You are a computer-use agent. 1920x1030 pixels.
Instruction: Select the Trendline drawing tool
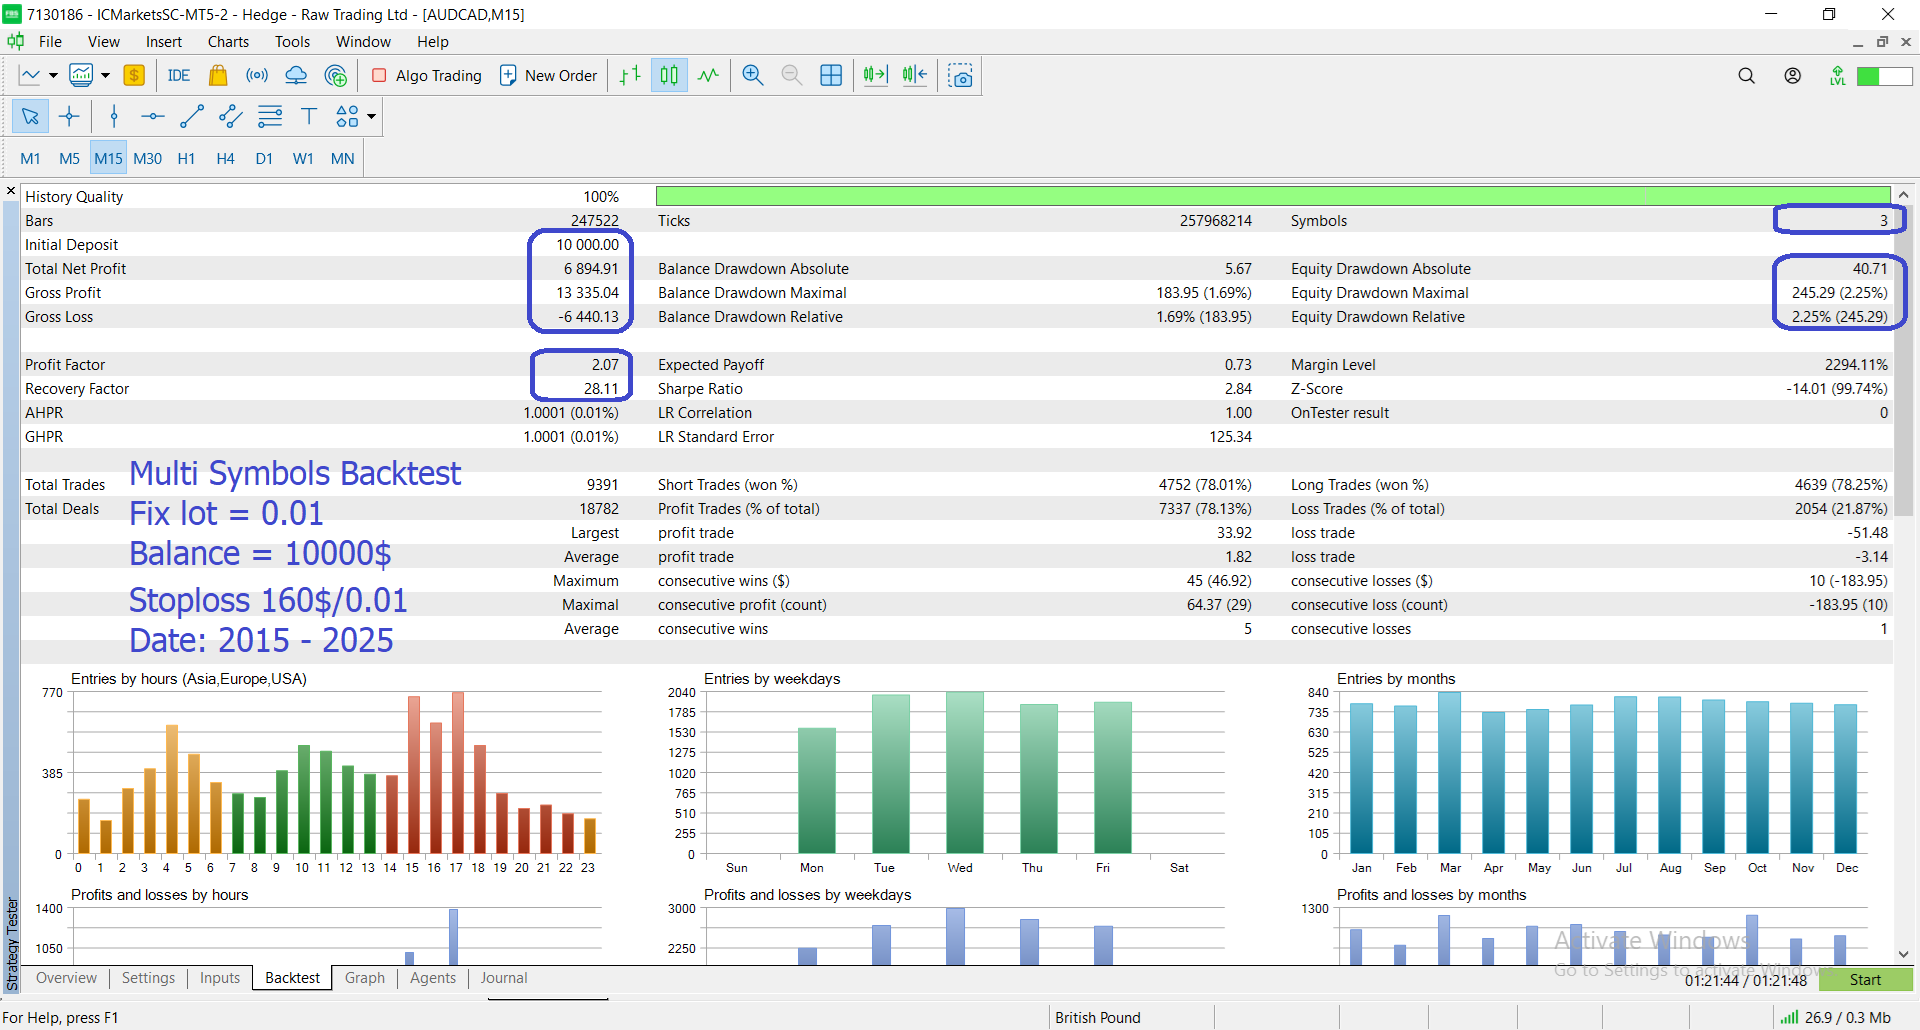tap(191, 117)
